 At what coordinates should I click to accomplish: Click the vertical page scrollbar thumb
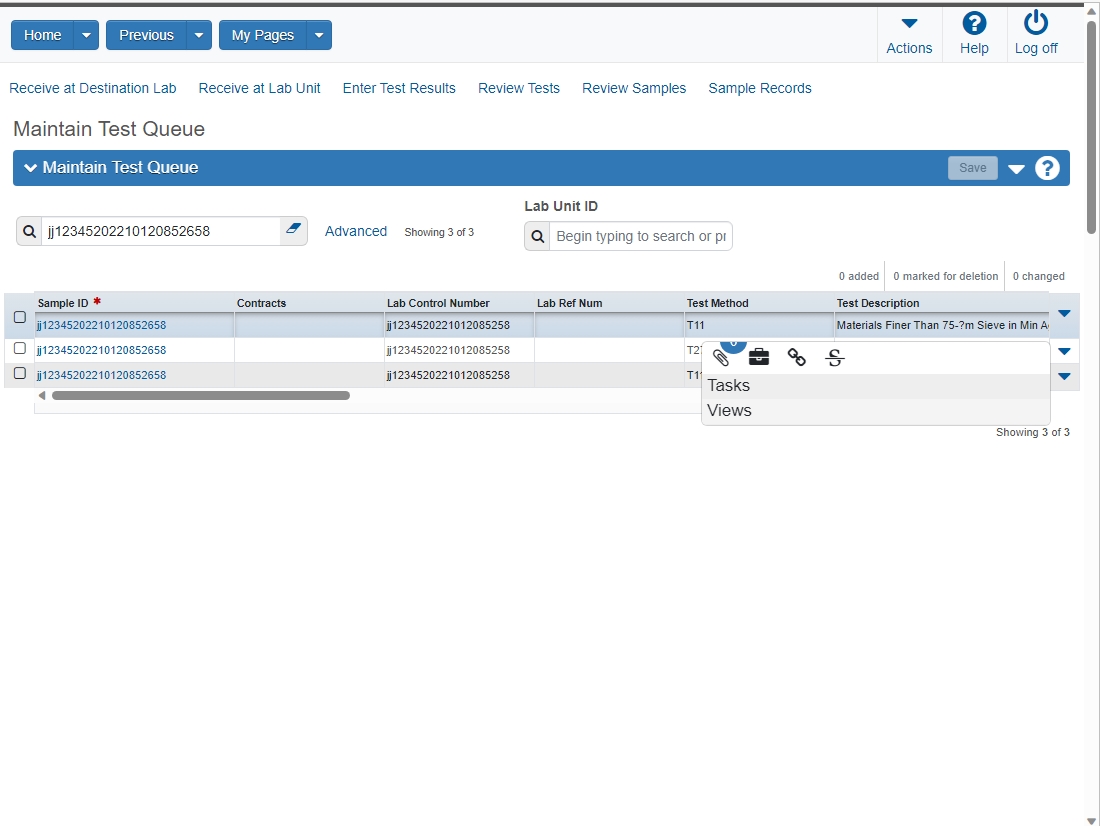click(x=1091, y=128)
